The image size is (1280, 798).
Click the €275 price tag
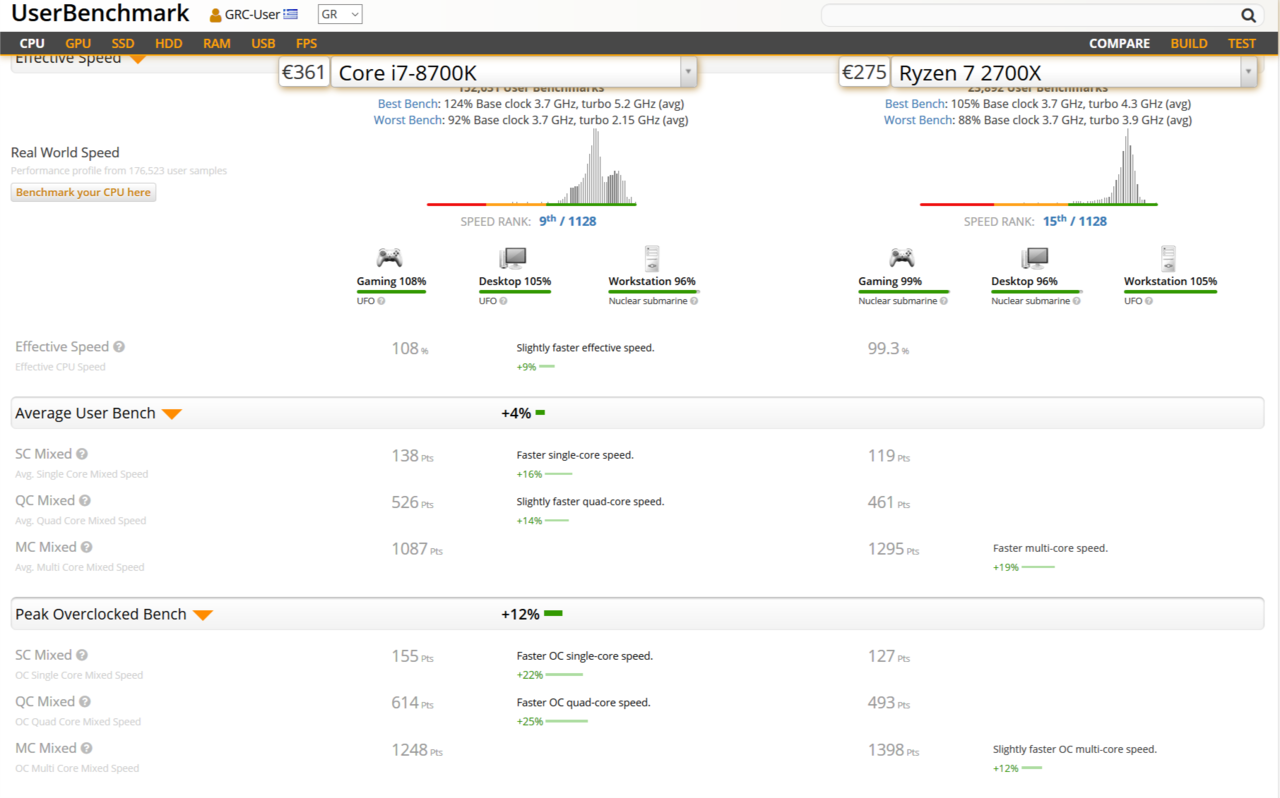point(864,72)
